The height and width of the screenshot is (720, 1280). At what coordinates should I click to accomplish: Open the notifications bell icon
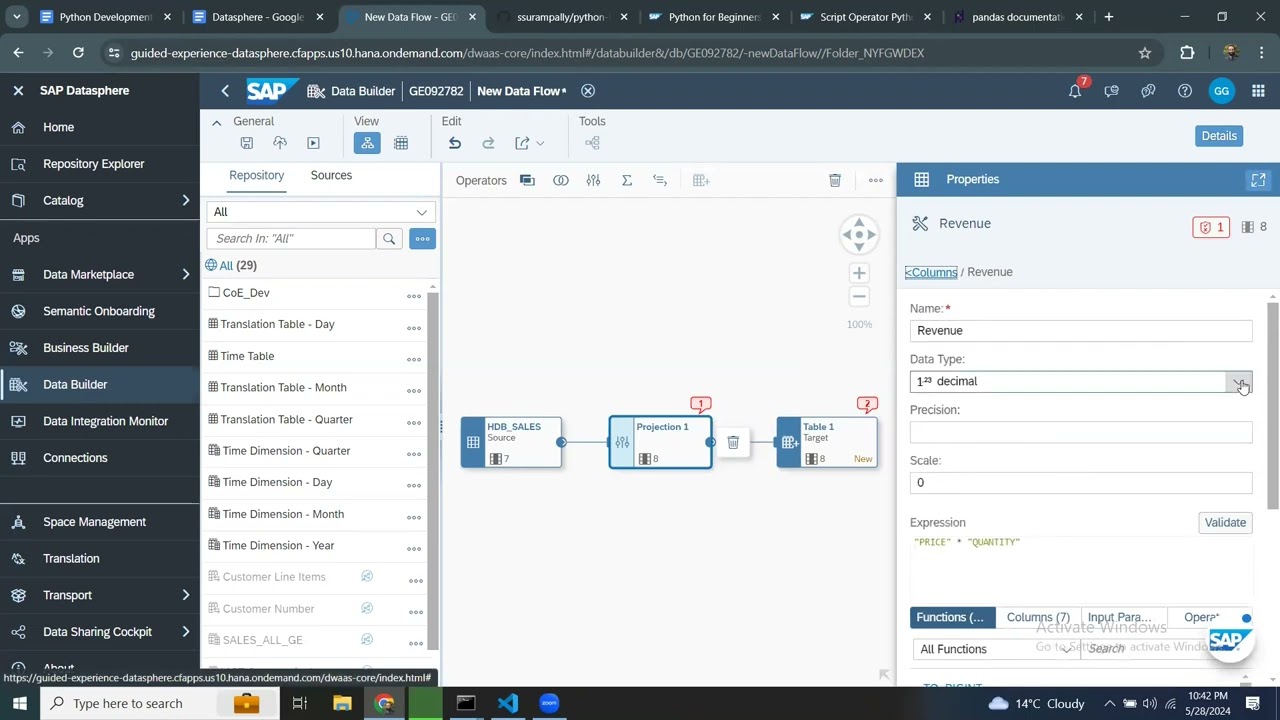(x=1075, y=91)
